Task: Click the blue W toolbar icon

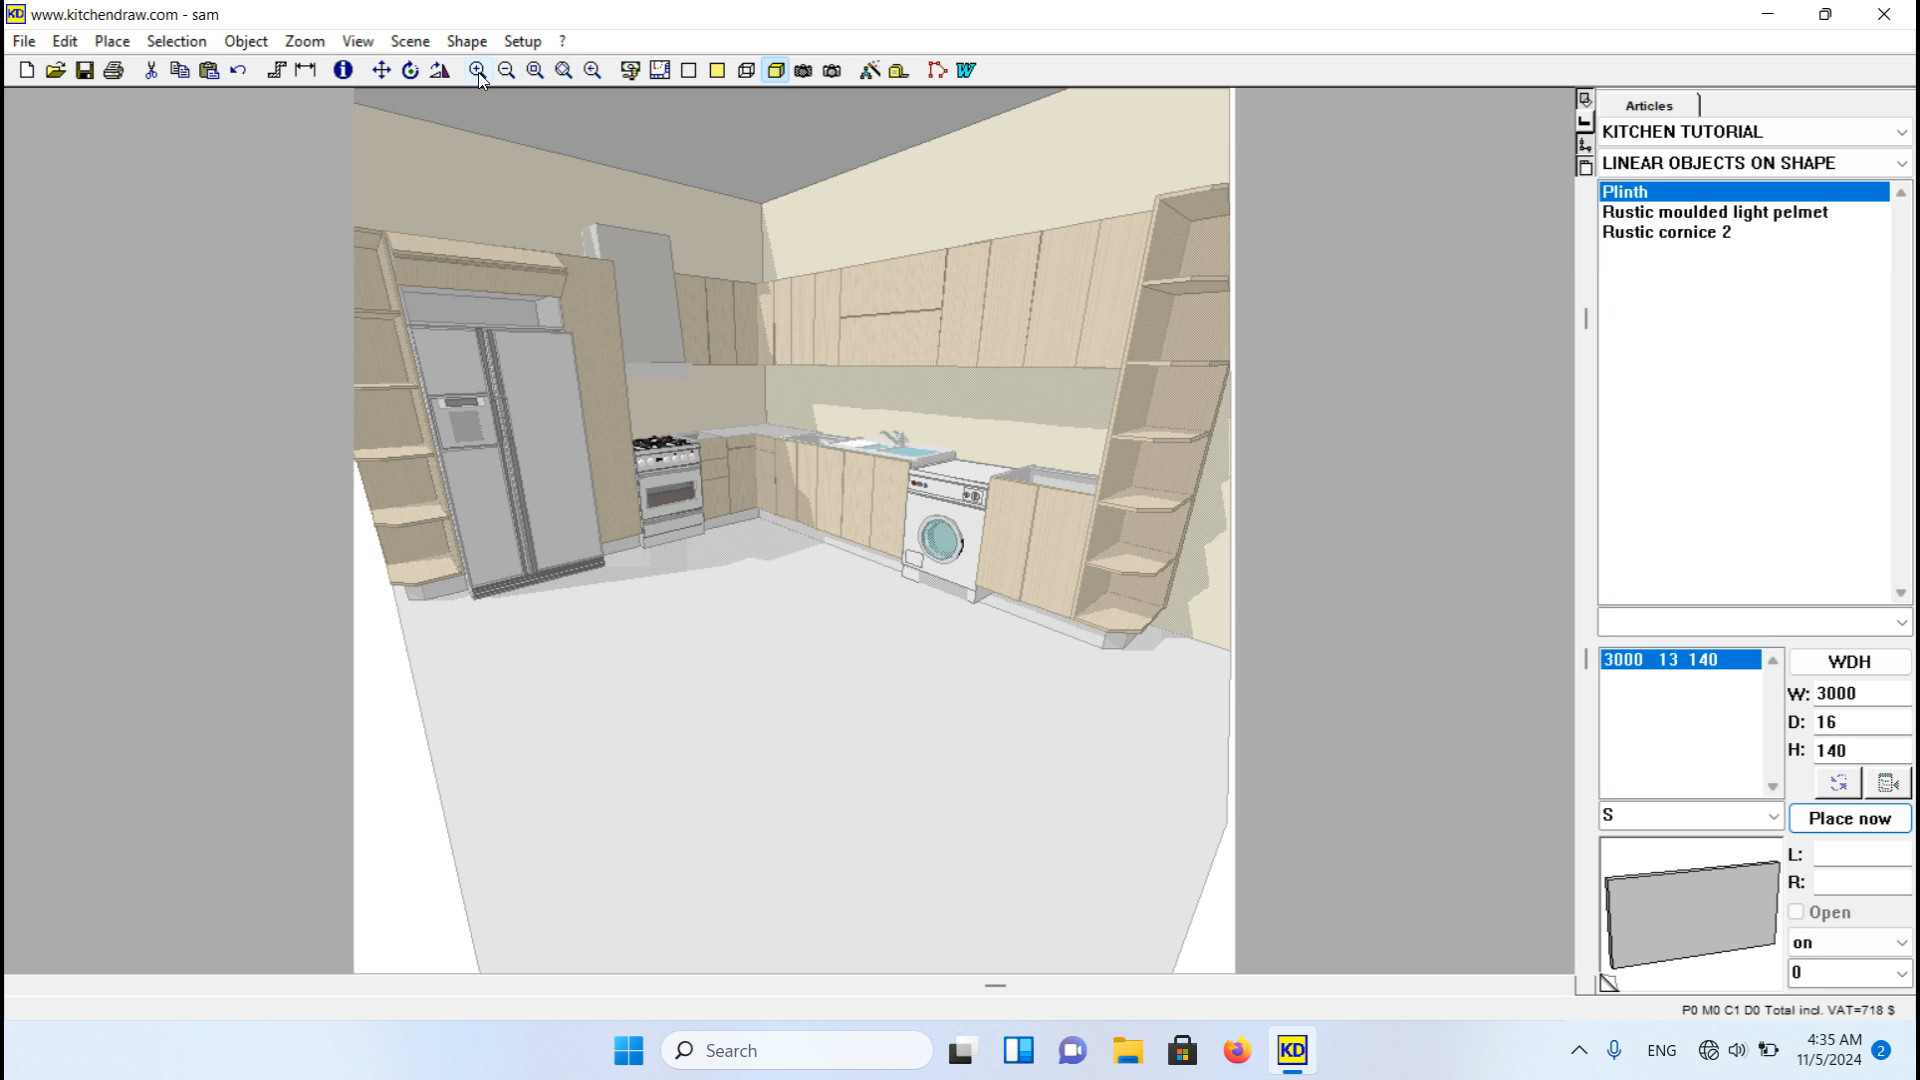Action: pyautogui.click(x=966, y=70)
